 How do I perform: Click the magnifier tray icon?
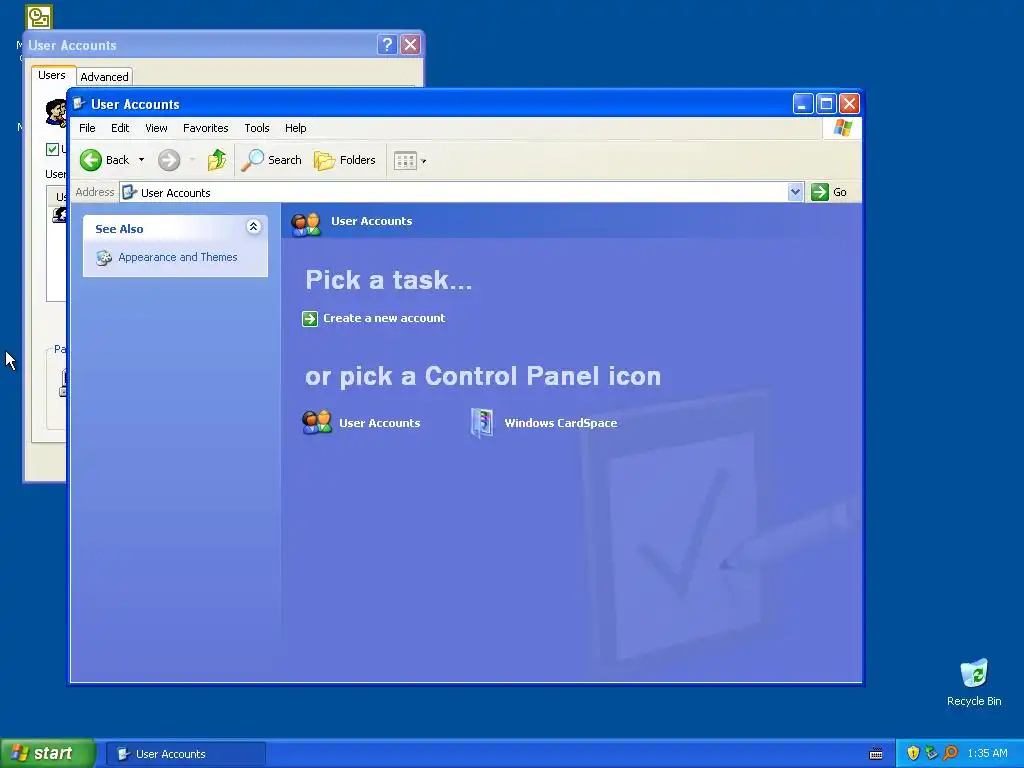pos(950,753)
